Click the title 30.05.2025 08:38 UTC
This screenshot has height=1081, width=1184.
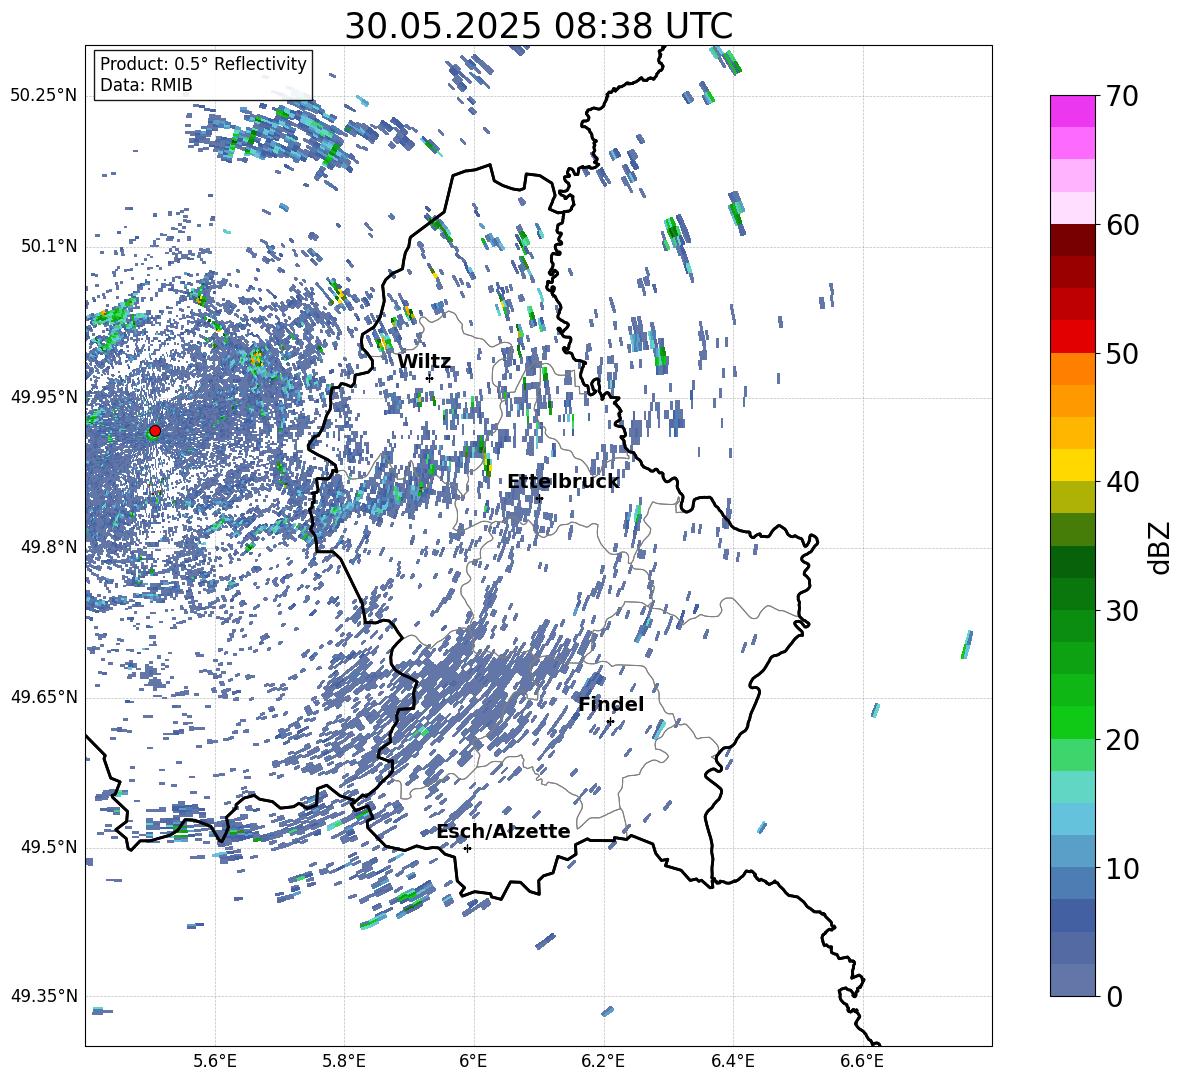[x=538, y=27]
